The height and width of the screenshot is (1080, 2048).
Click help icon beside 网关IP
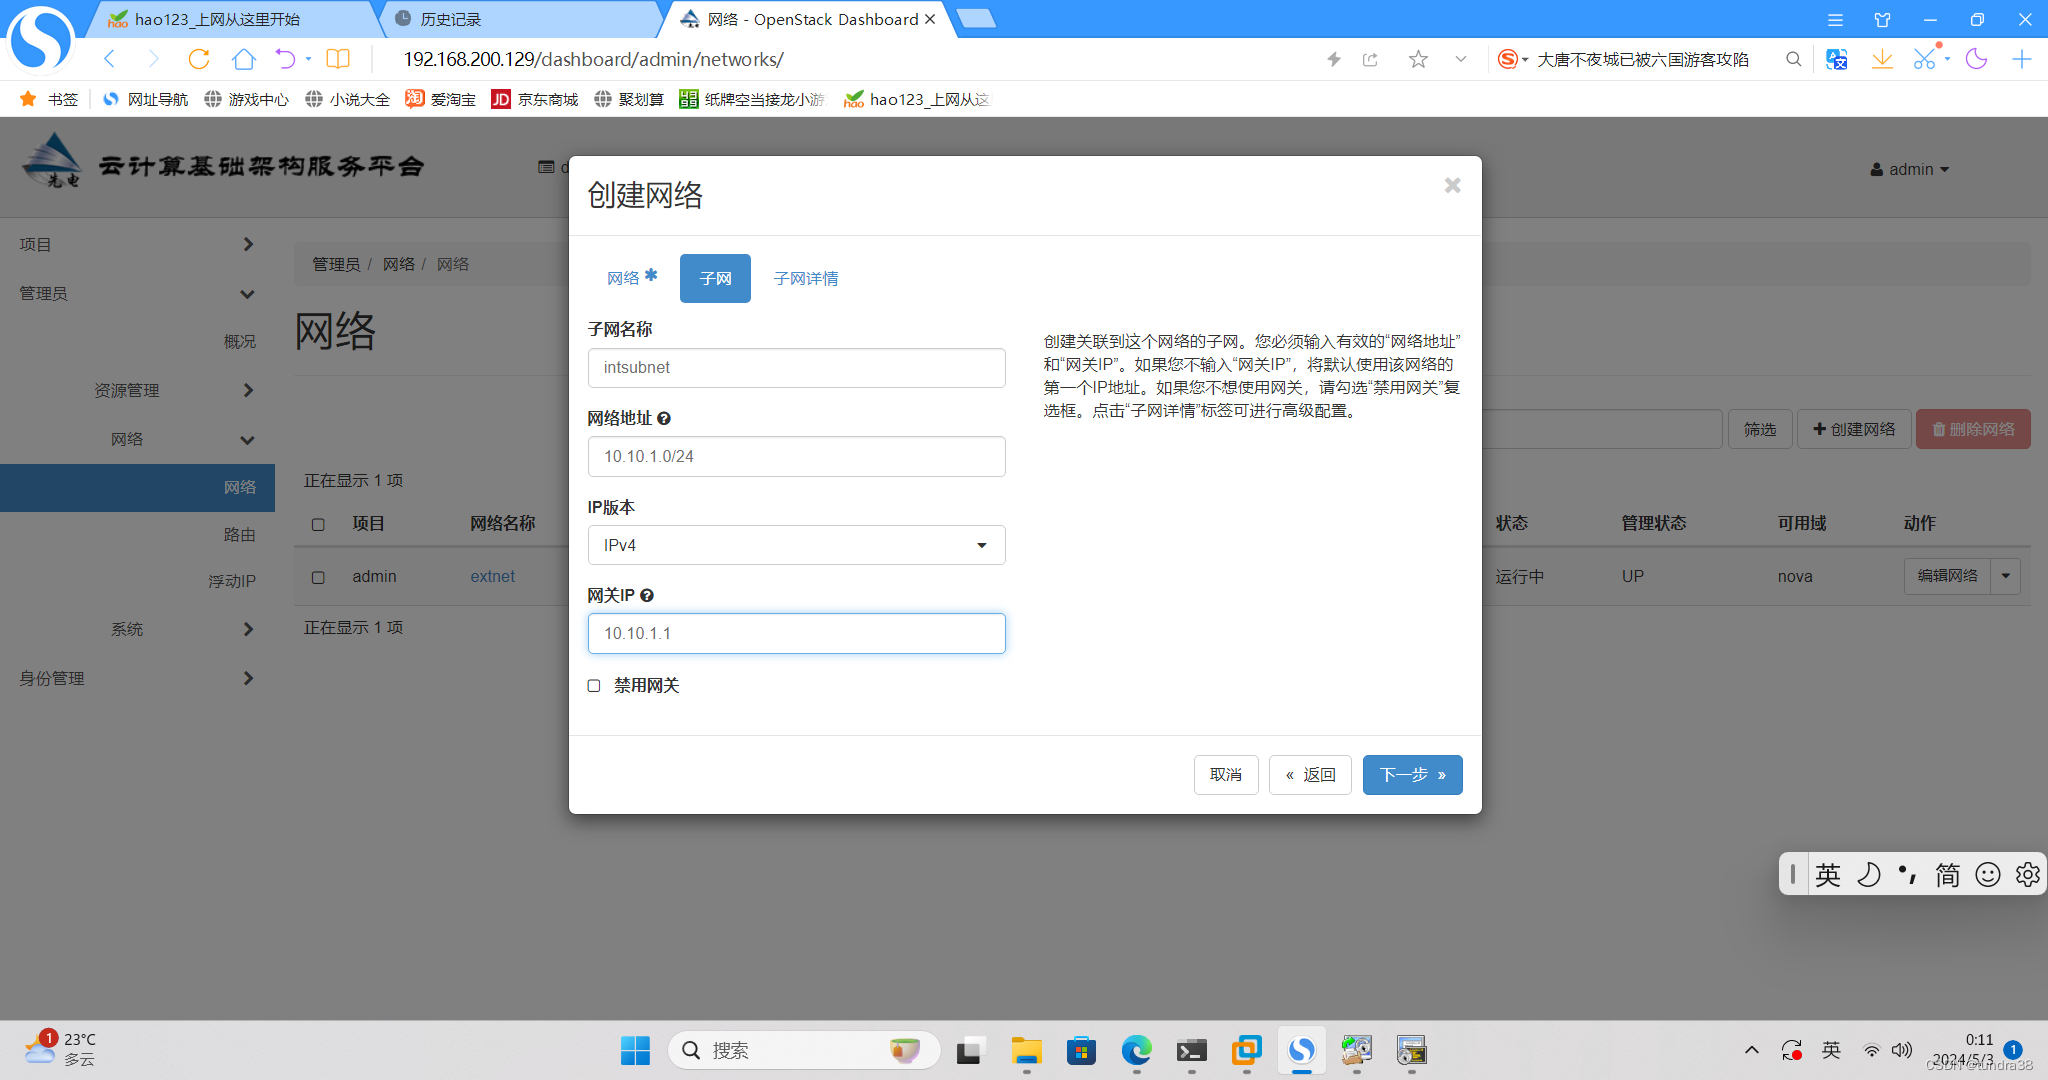647,595
